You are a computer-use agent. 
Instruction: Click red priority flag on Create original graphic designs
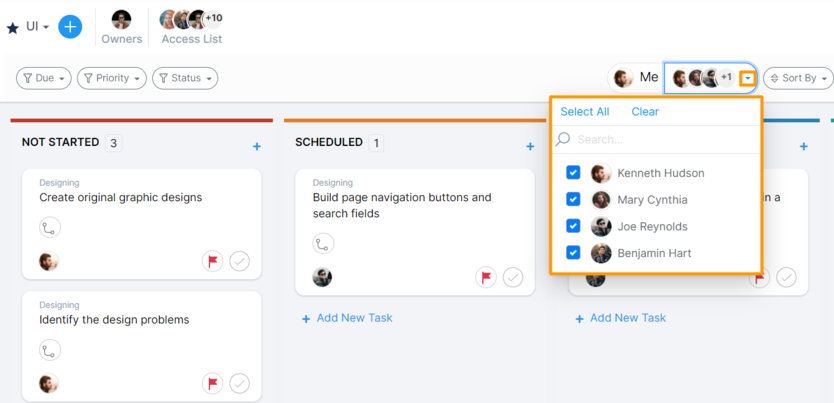click(x=213, y=262)
